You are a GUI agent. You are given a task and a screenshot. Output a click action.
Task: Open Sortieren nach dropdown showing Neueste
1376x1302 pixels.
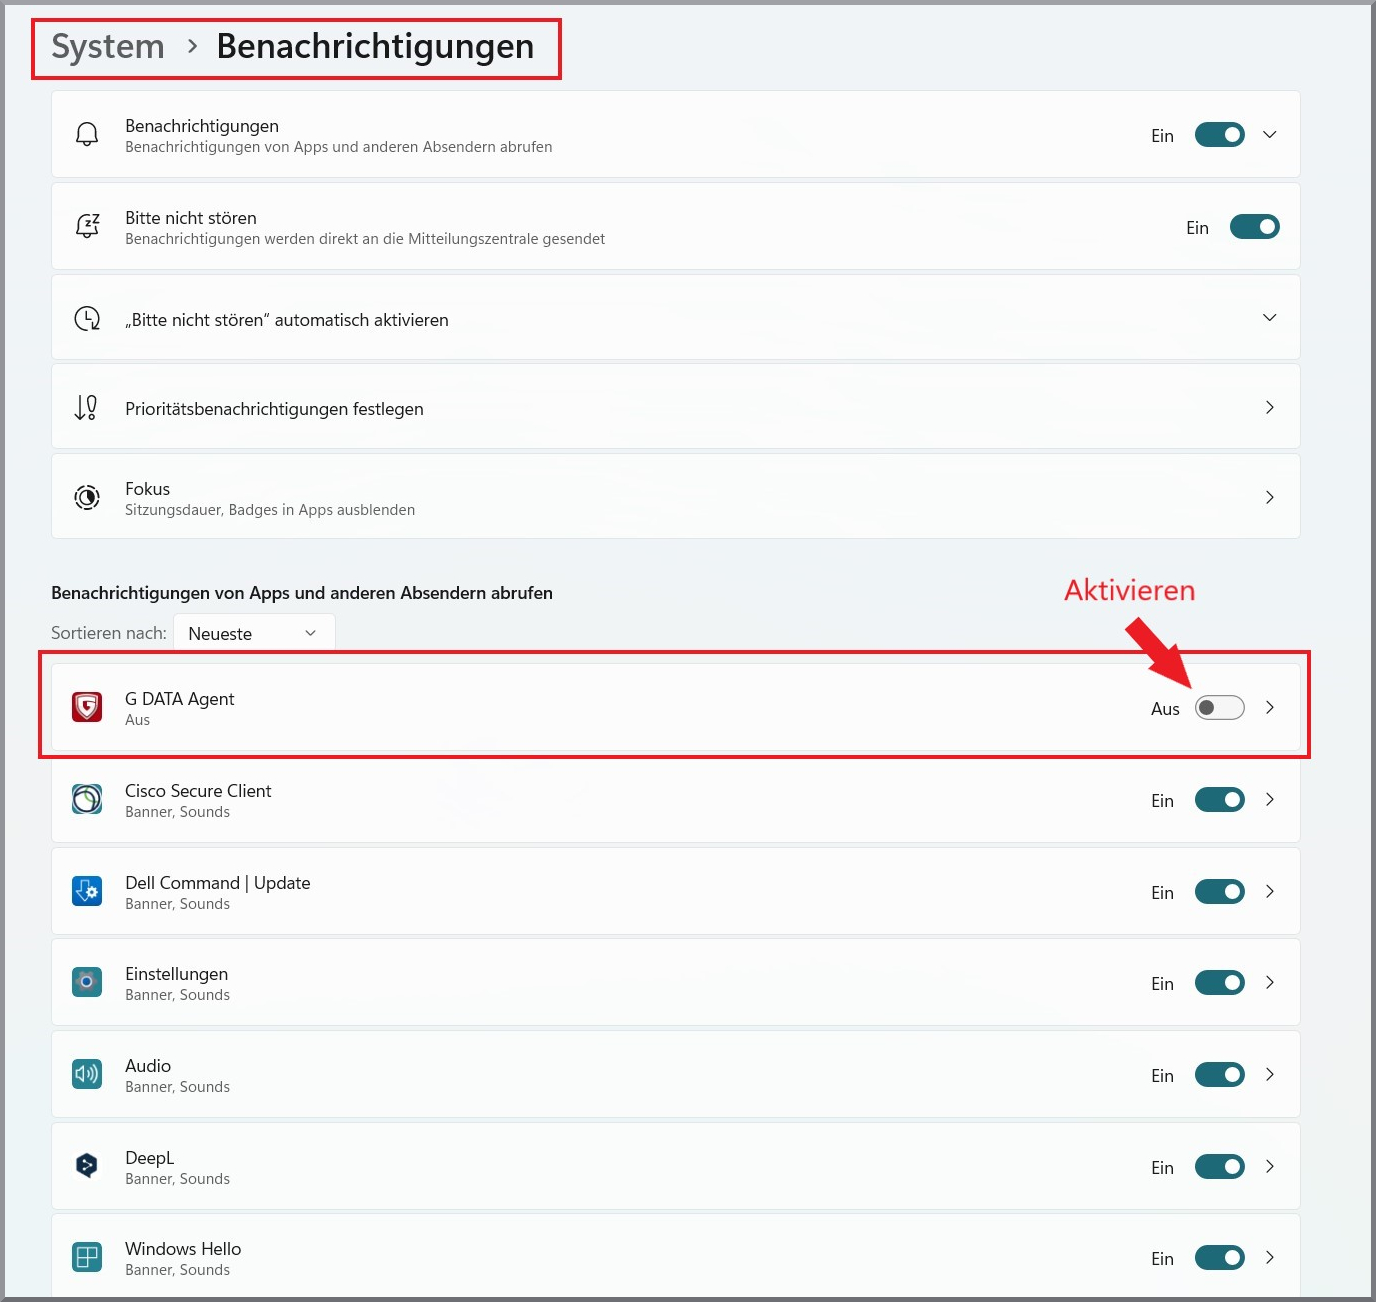click(x=254, y=633)
